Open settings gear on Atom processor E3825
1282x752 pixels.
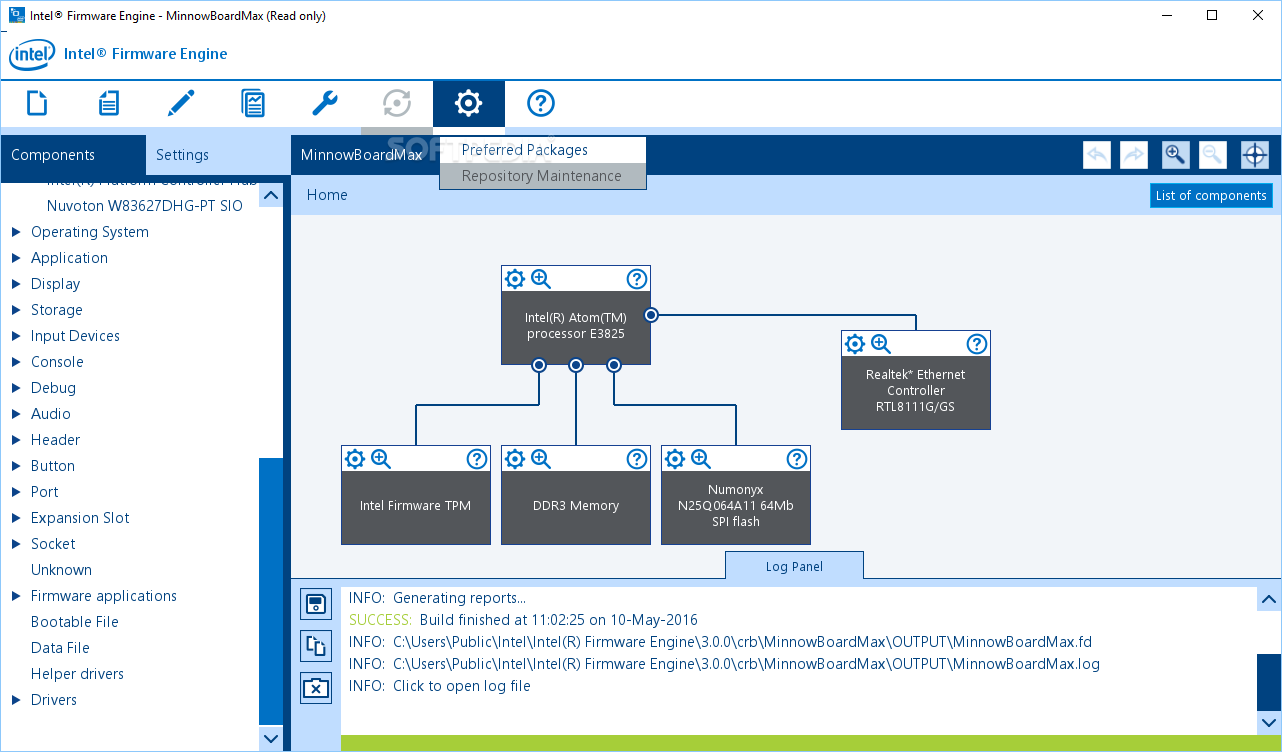pos(515,279)
